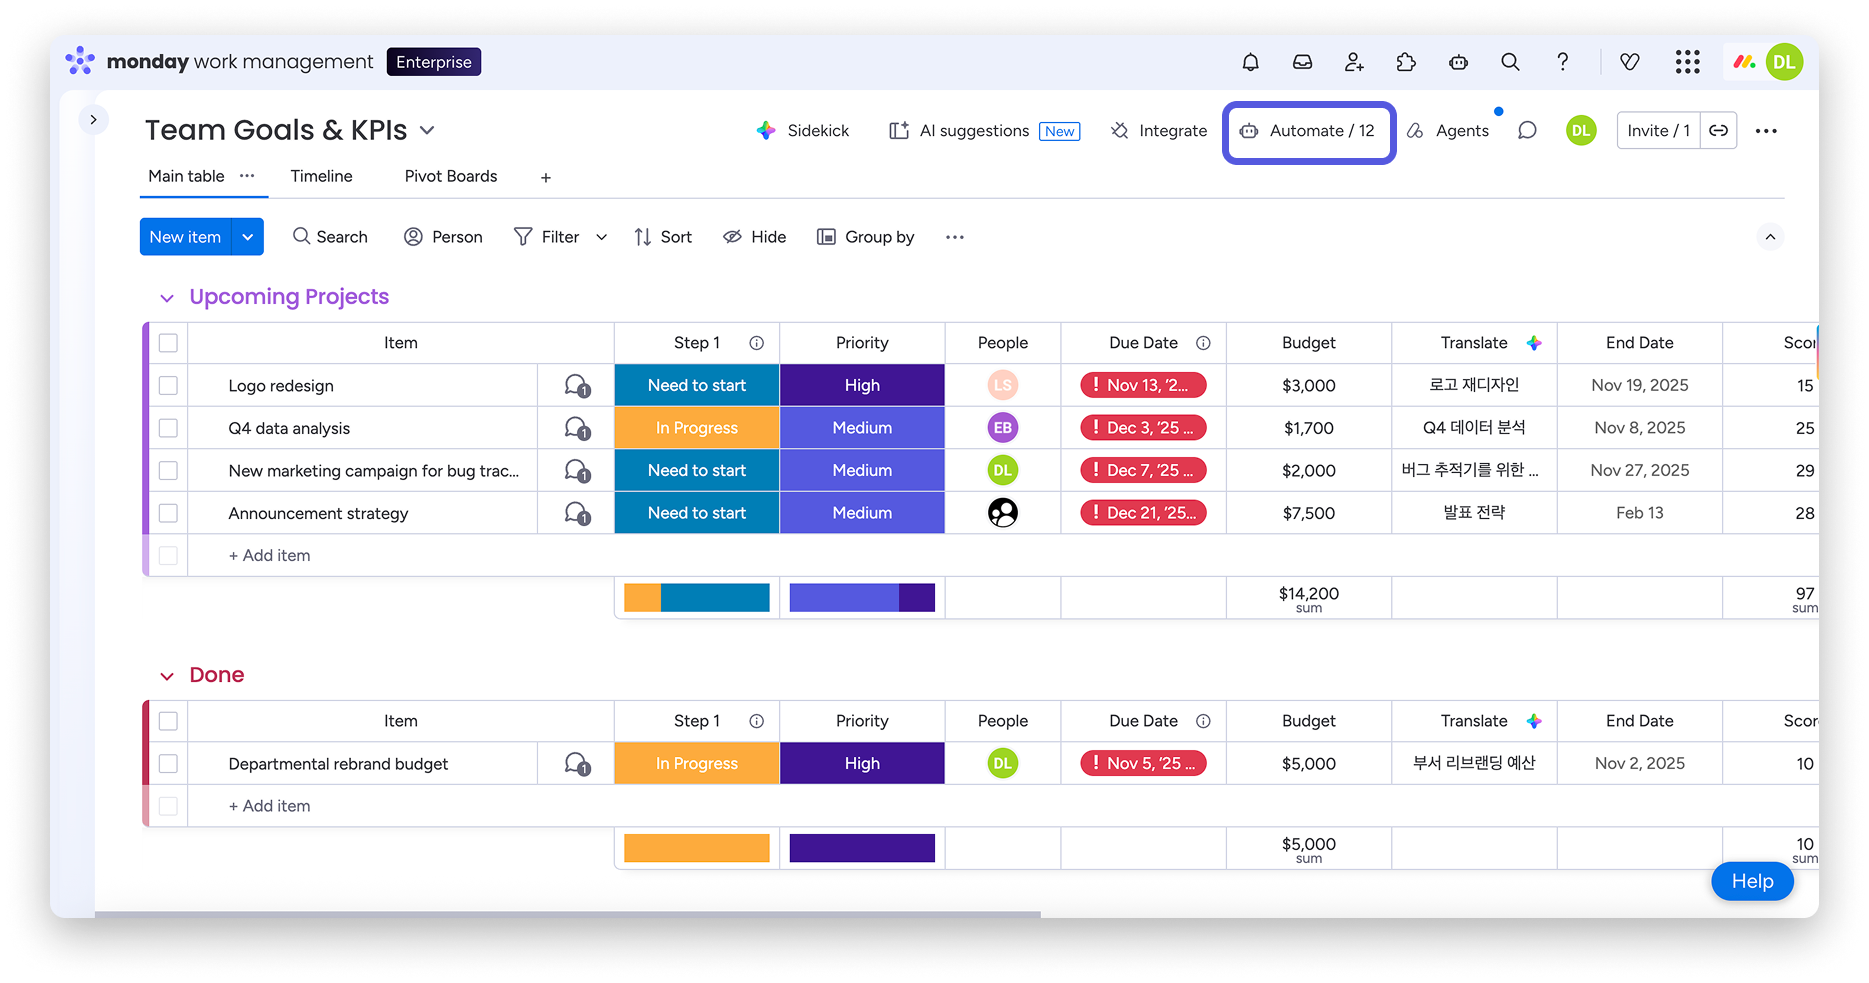Screen dimensions: 1869x983
Task: Click the invite members person icon
Action: 1354,62
